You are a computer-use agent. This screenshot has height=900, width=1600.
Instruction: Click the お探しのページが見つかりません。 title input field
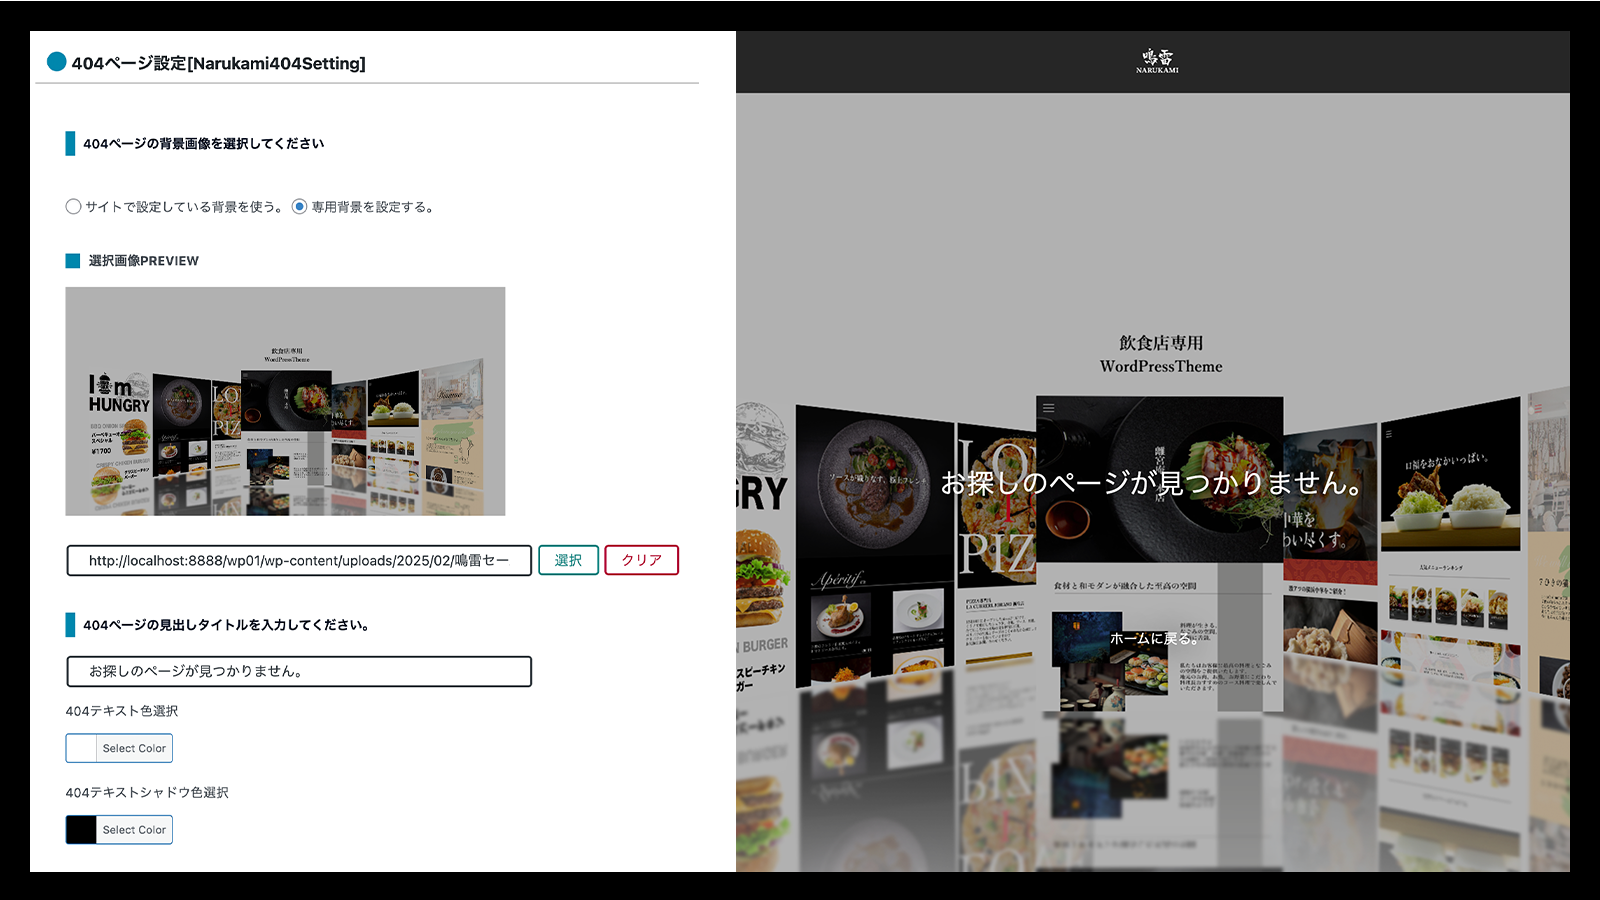point(299,671)
